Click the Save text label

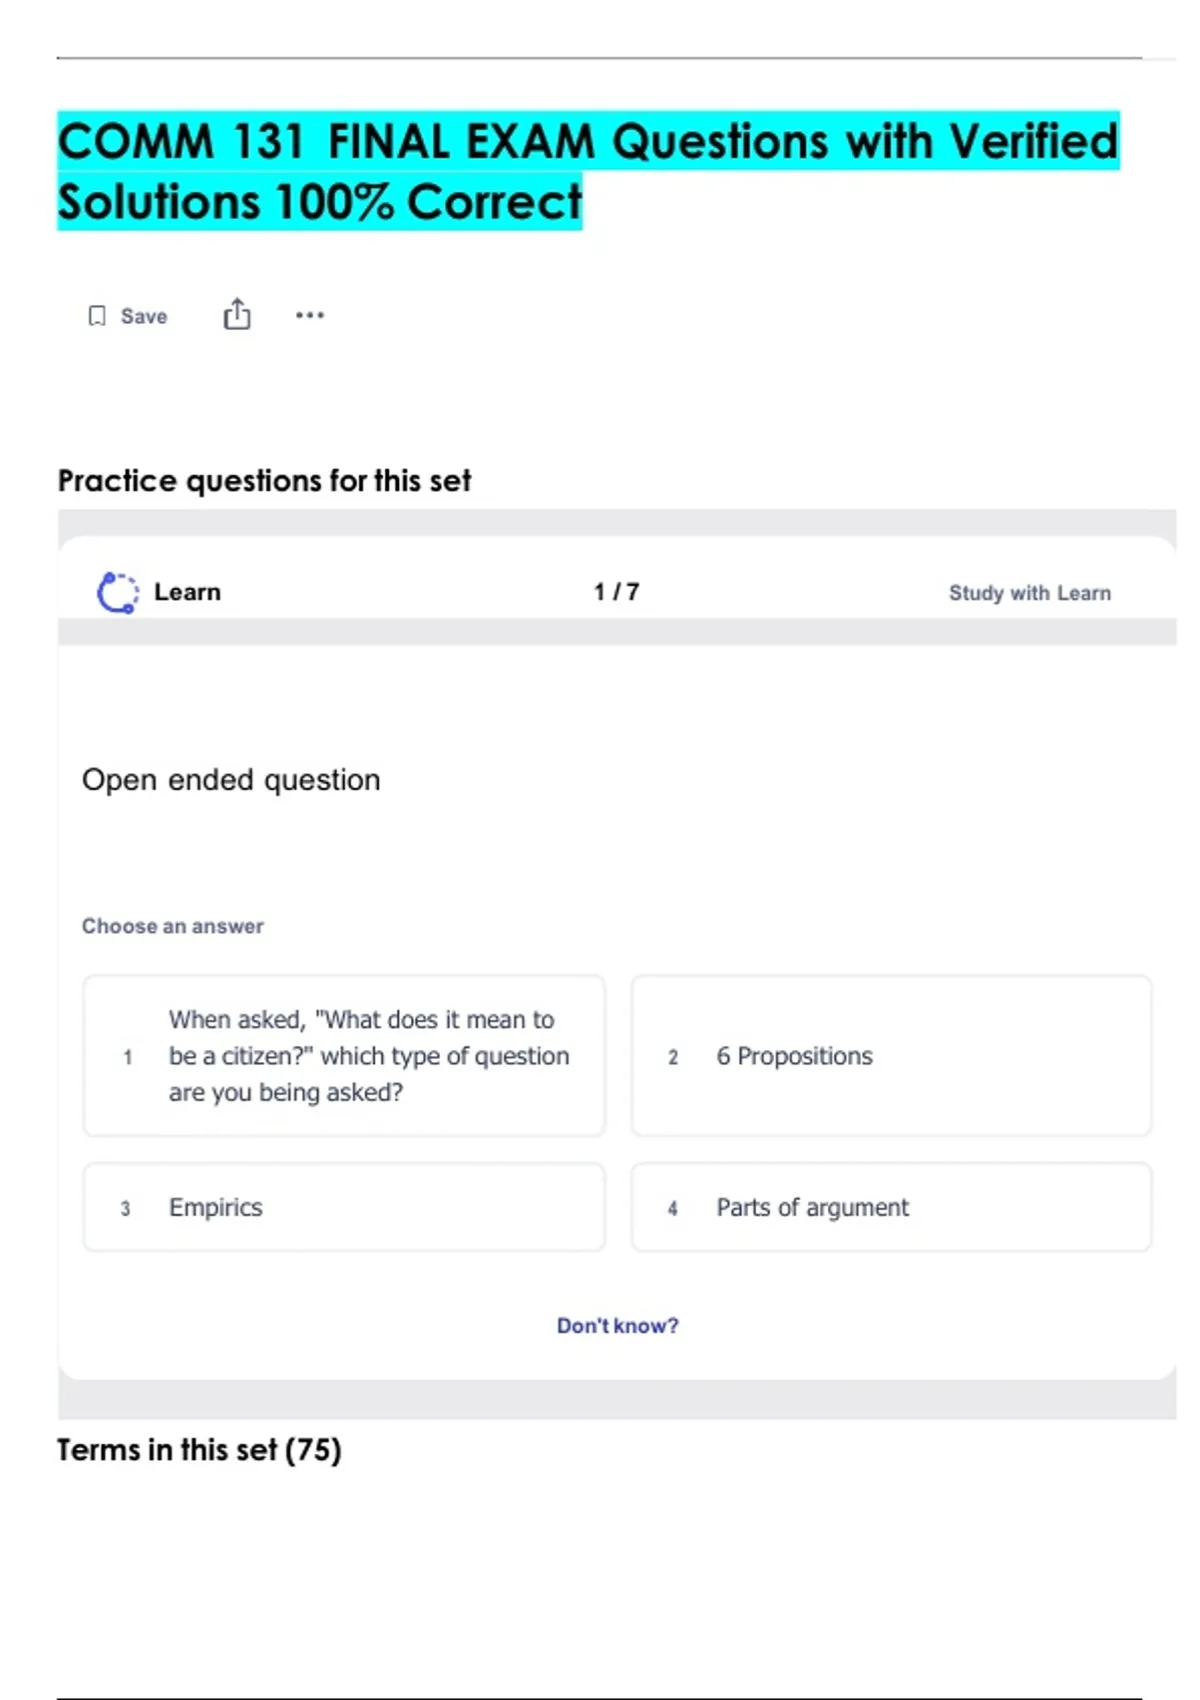pos(144,316)
